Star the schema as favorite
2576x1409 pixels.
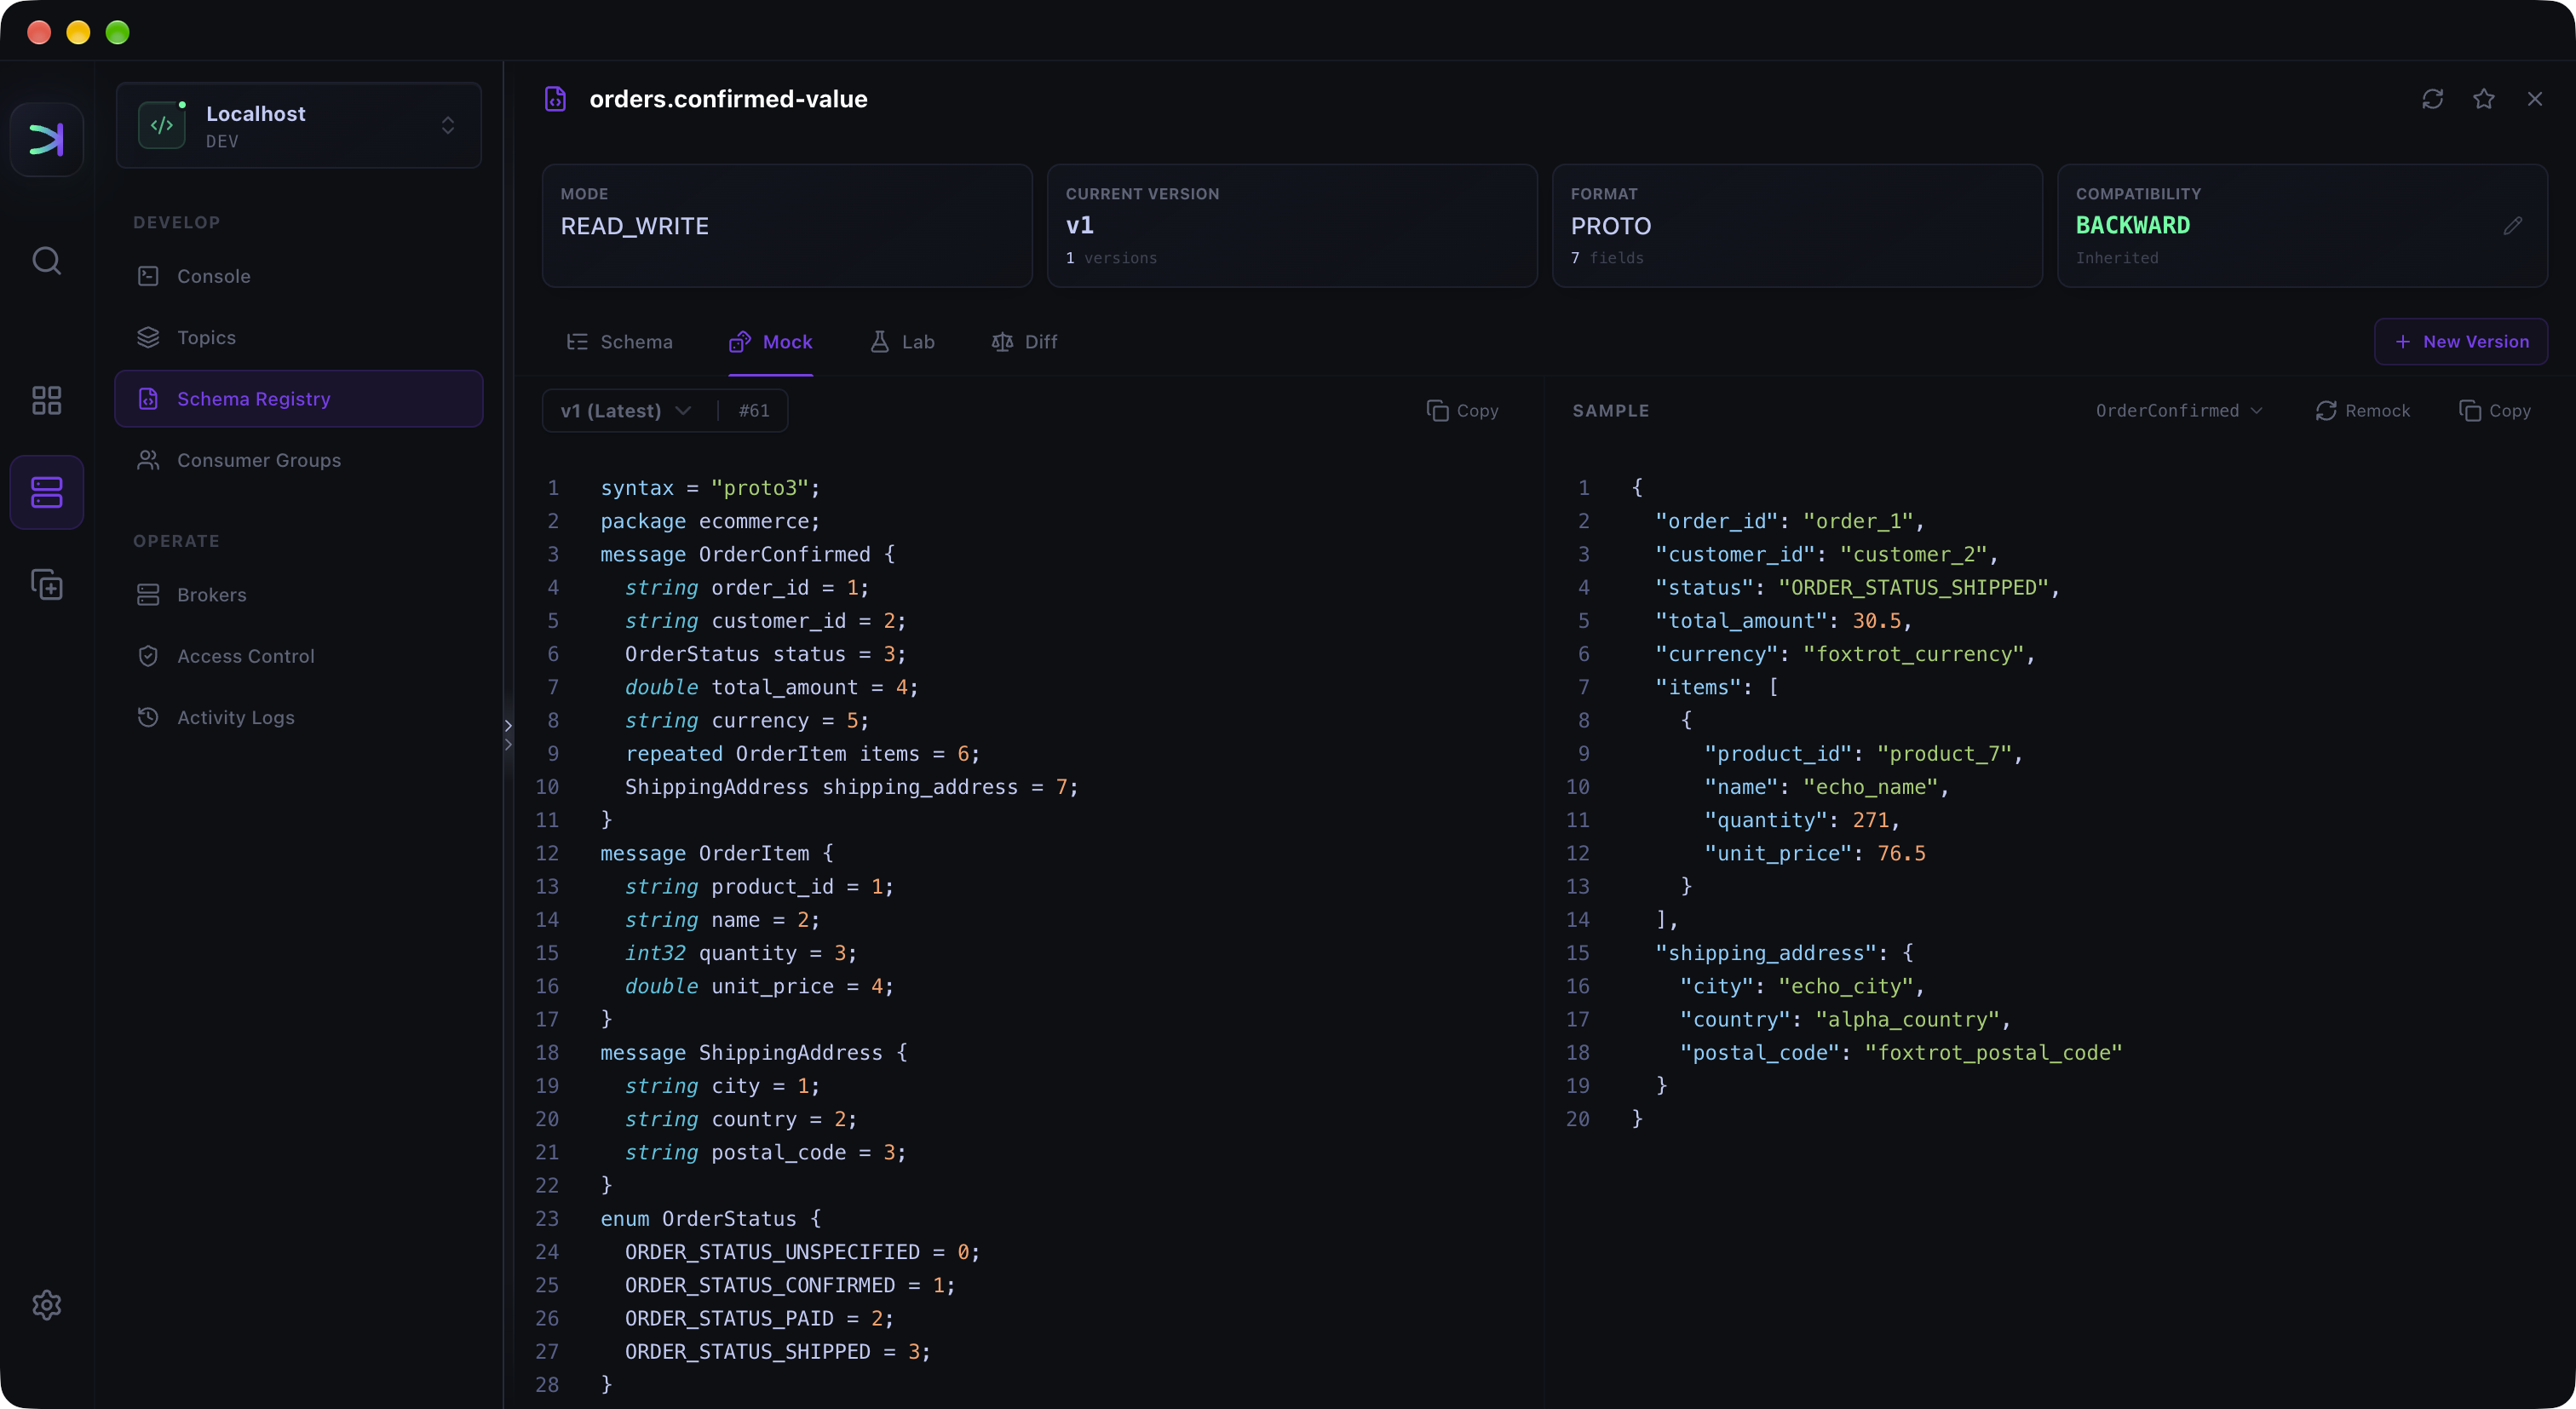coord(2484,99)
